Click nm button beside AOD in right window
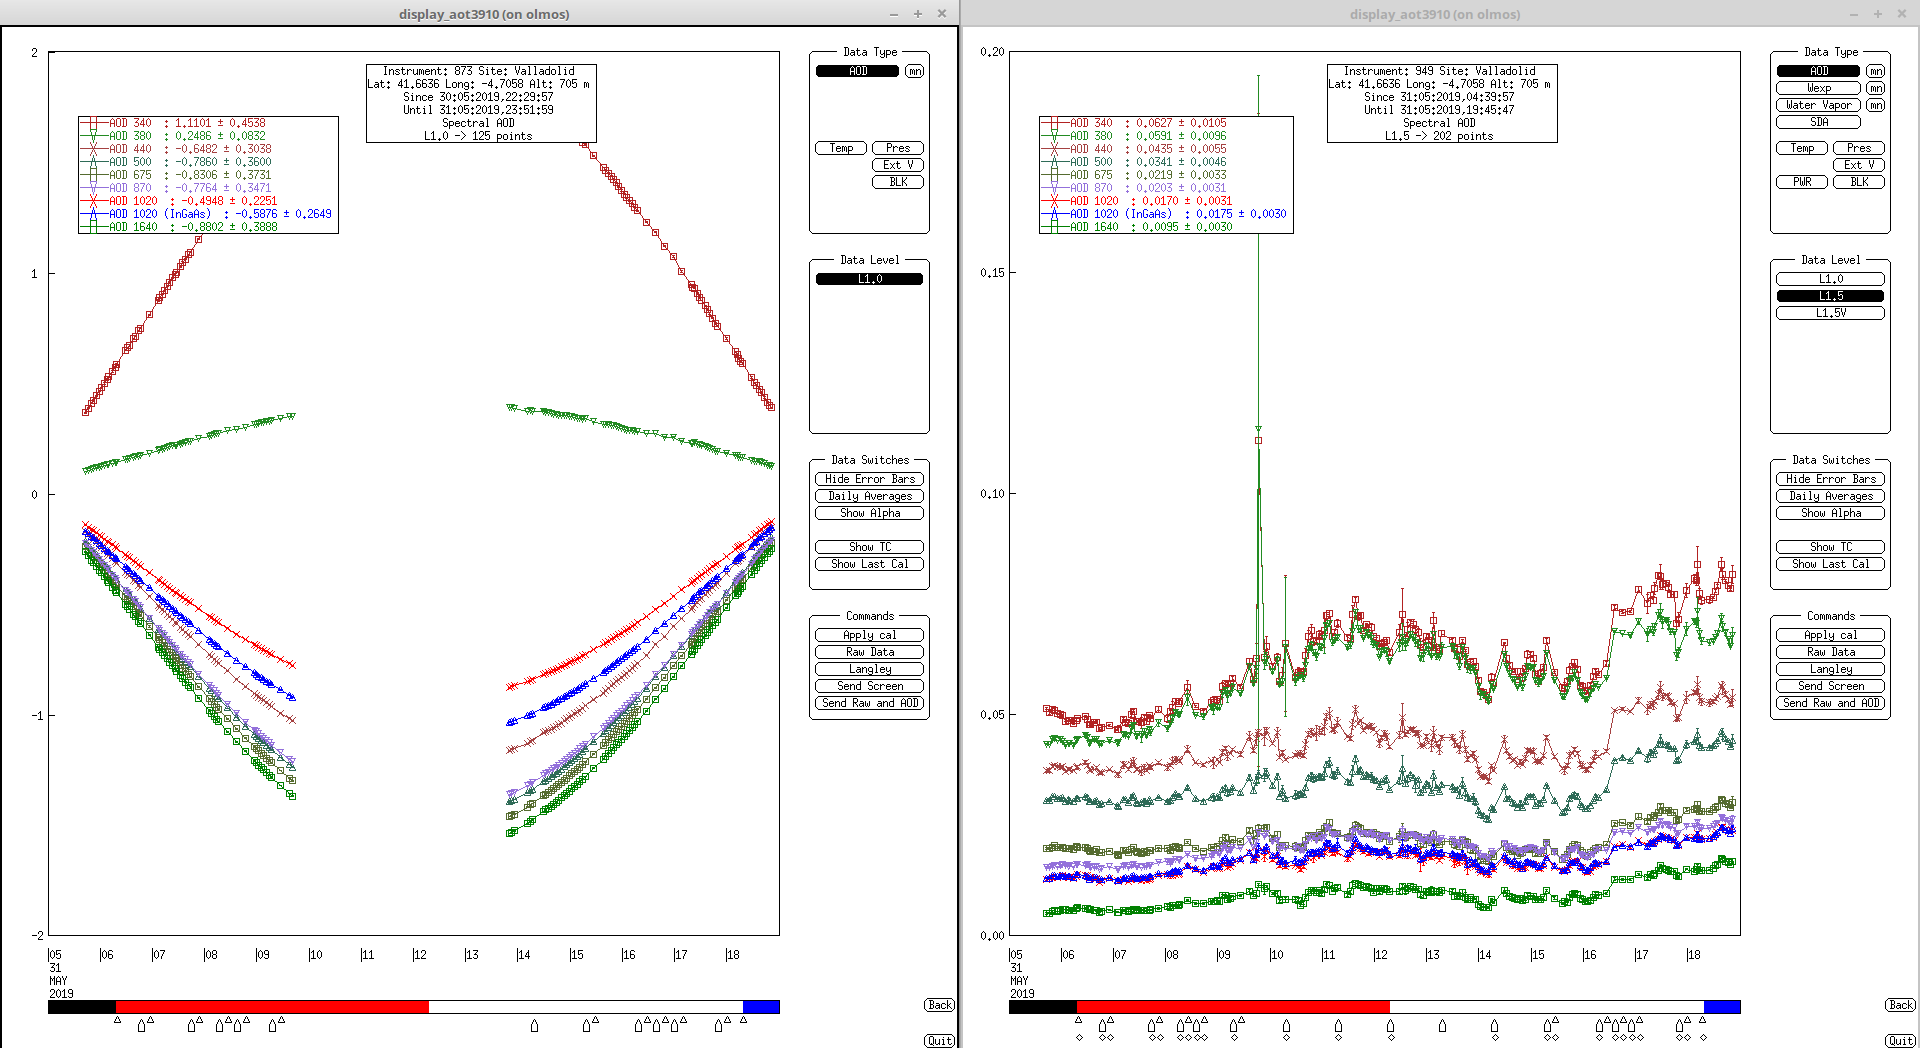This screenshot has height=1048, width=1920. 1875,71
